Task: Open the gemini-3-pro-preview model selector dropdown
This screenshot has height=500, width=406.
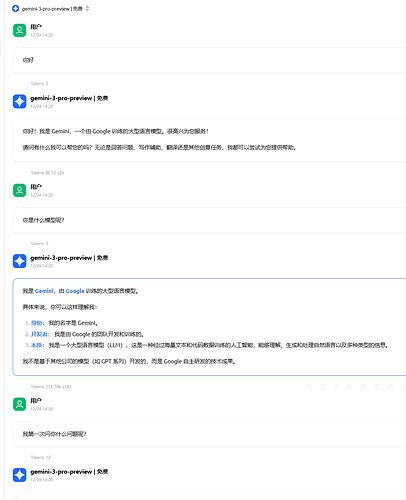Action: pyautogui.click(x=51, y=9)
